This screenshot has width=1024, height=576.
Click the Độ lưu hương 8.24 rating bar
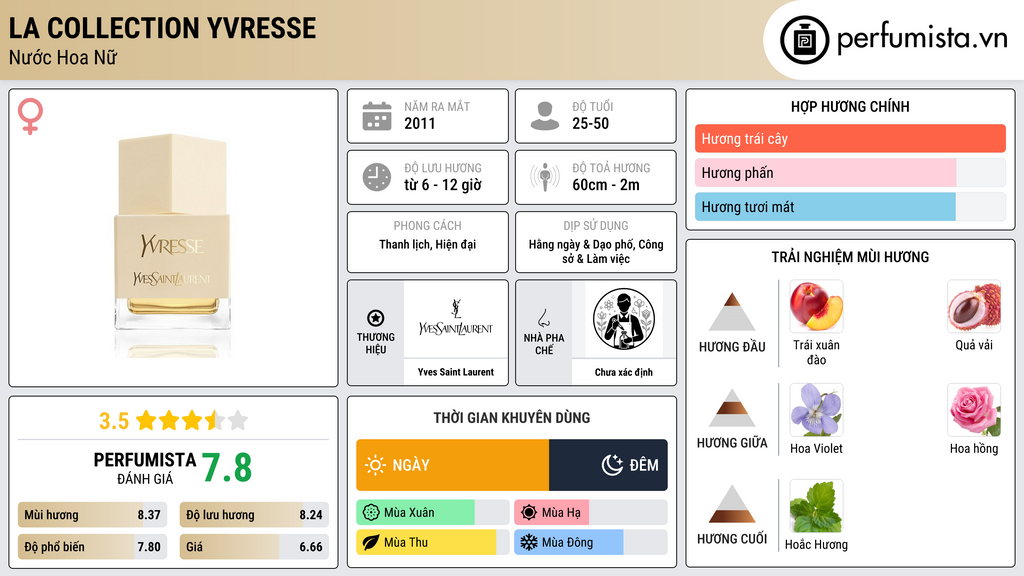pyautogui.click(x=254, y=515)
